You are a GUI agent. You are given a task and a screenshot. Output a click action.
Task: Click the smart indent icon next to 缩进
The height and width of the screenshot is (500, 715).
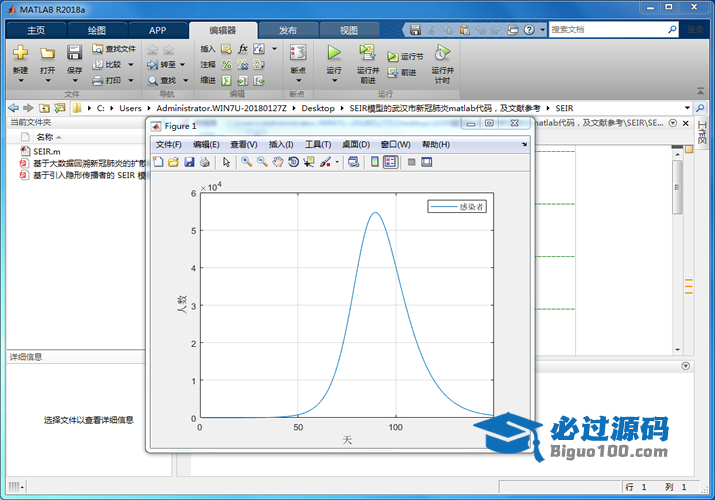[x=227, y=81]
